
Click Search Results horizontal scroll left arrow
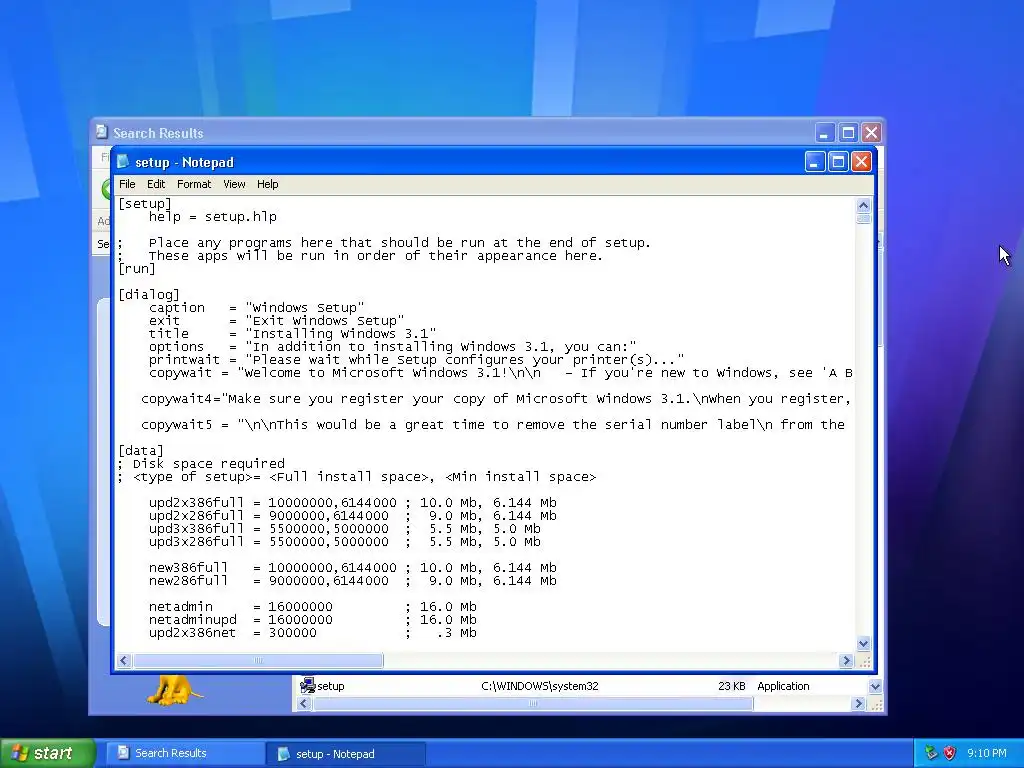[x=304, y=704]
